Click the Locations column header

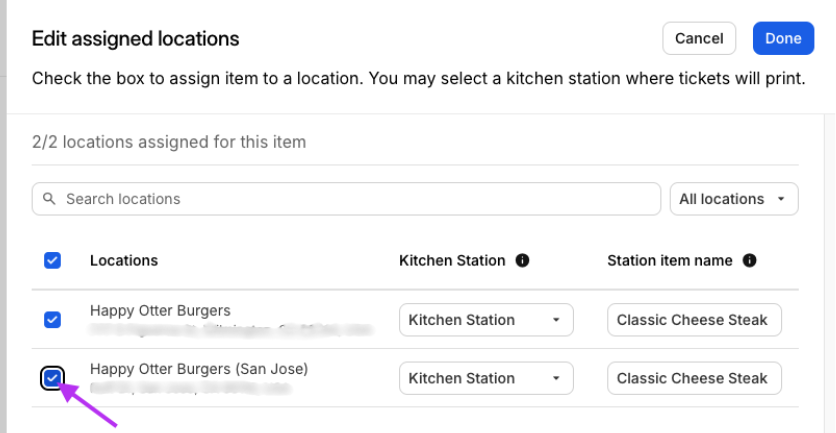click(124, 260)
